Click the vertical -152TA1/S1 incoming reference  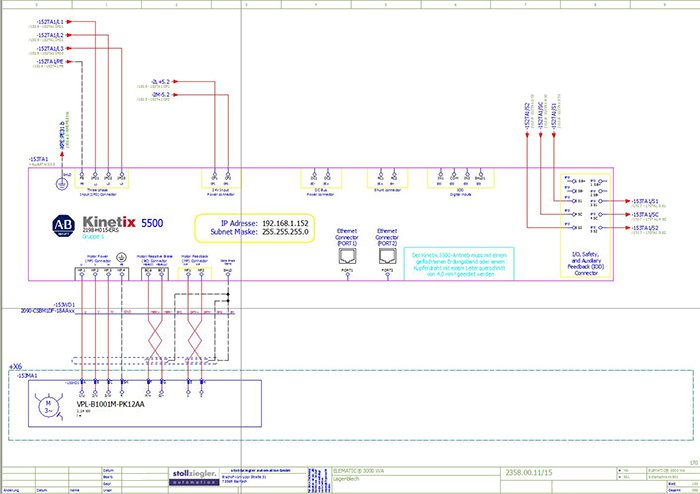[x=554, y=116]
